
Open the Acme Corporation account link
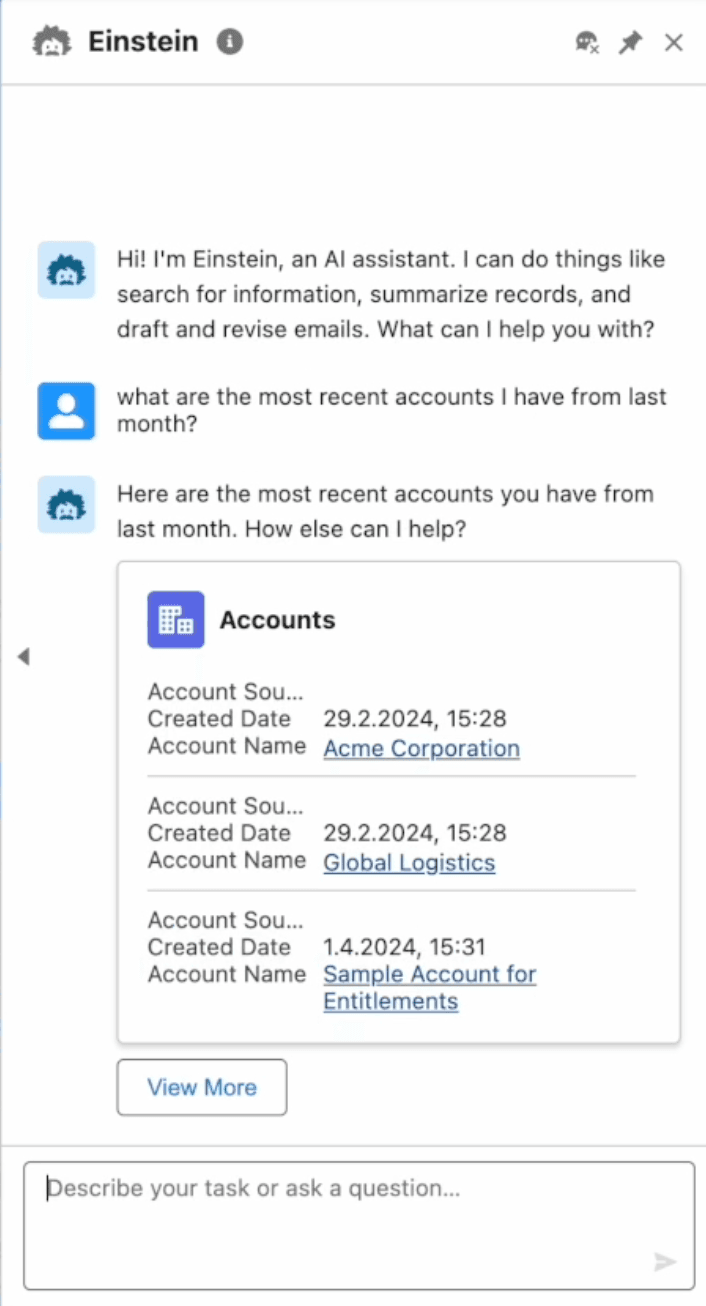point(421,748)
